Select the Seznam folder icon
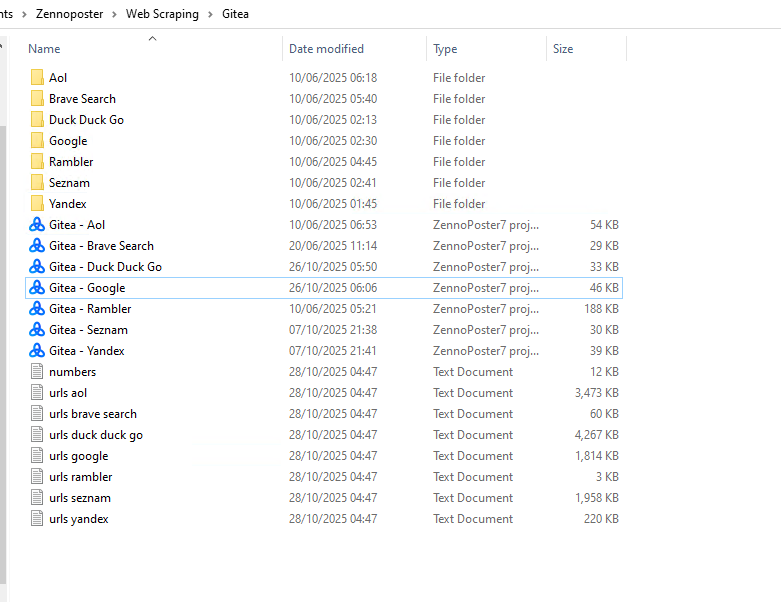Image resolution: width=781 pixels, height=602 pixels. [x=37, y=183]
